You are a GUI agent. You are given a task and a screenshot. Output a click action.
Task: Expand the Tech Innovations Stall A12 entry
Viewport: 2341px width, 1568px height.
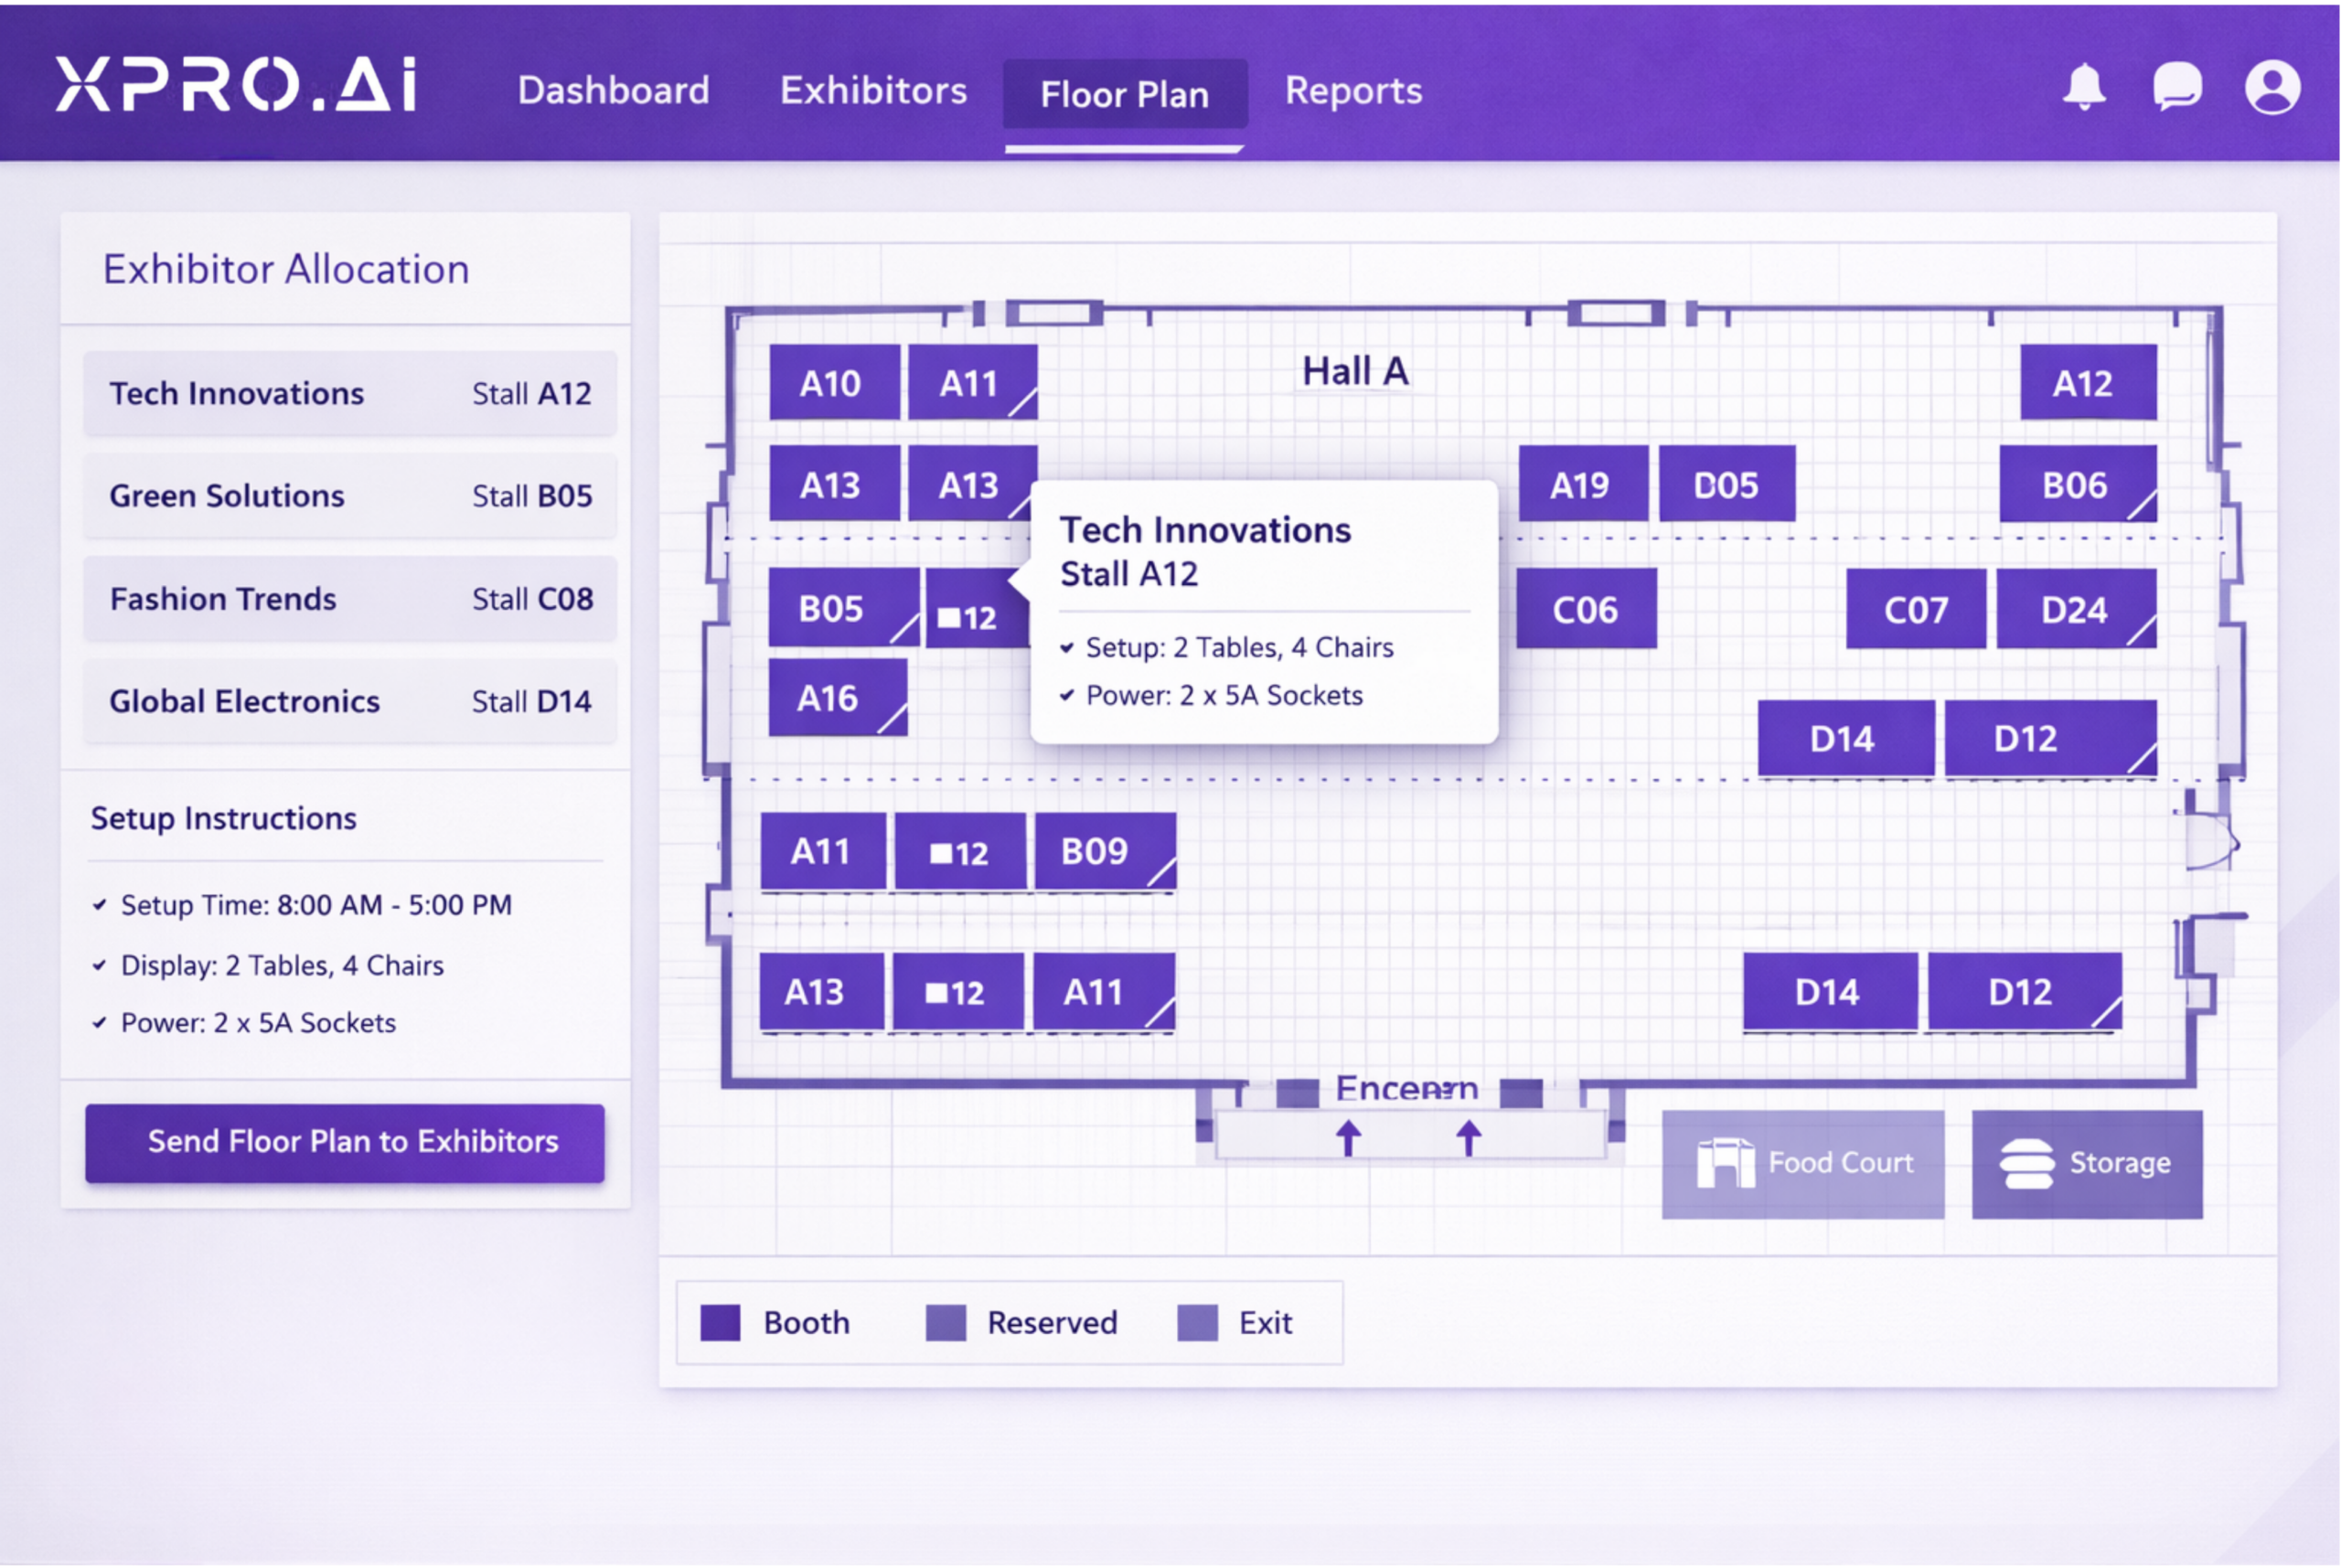point(350,393)
